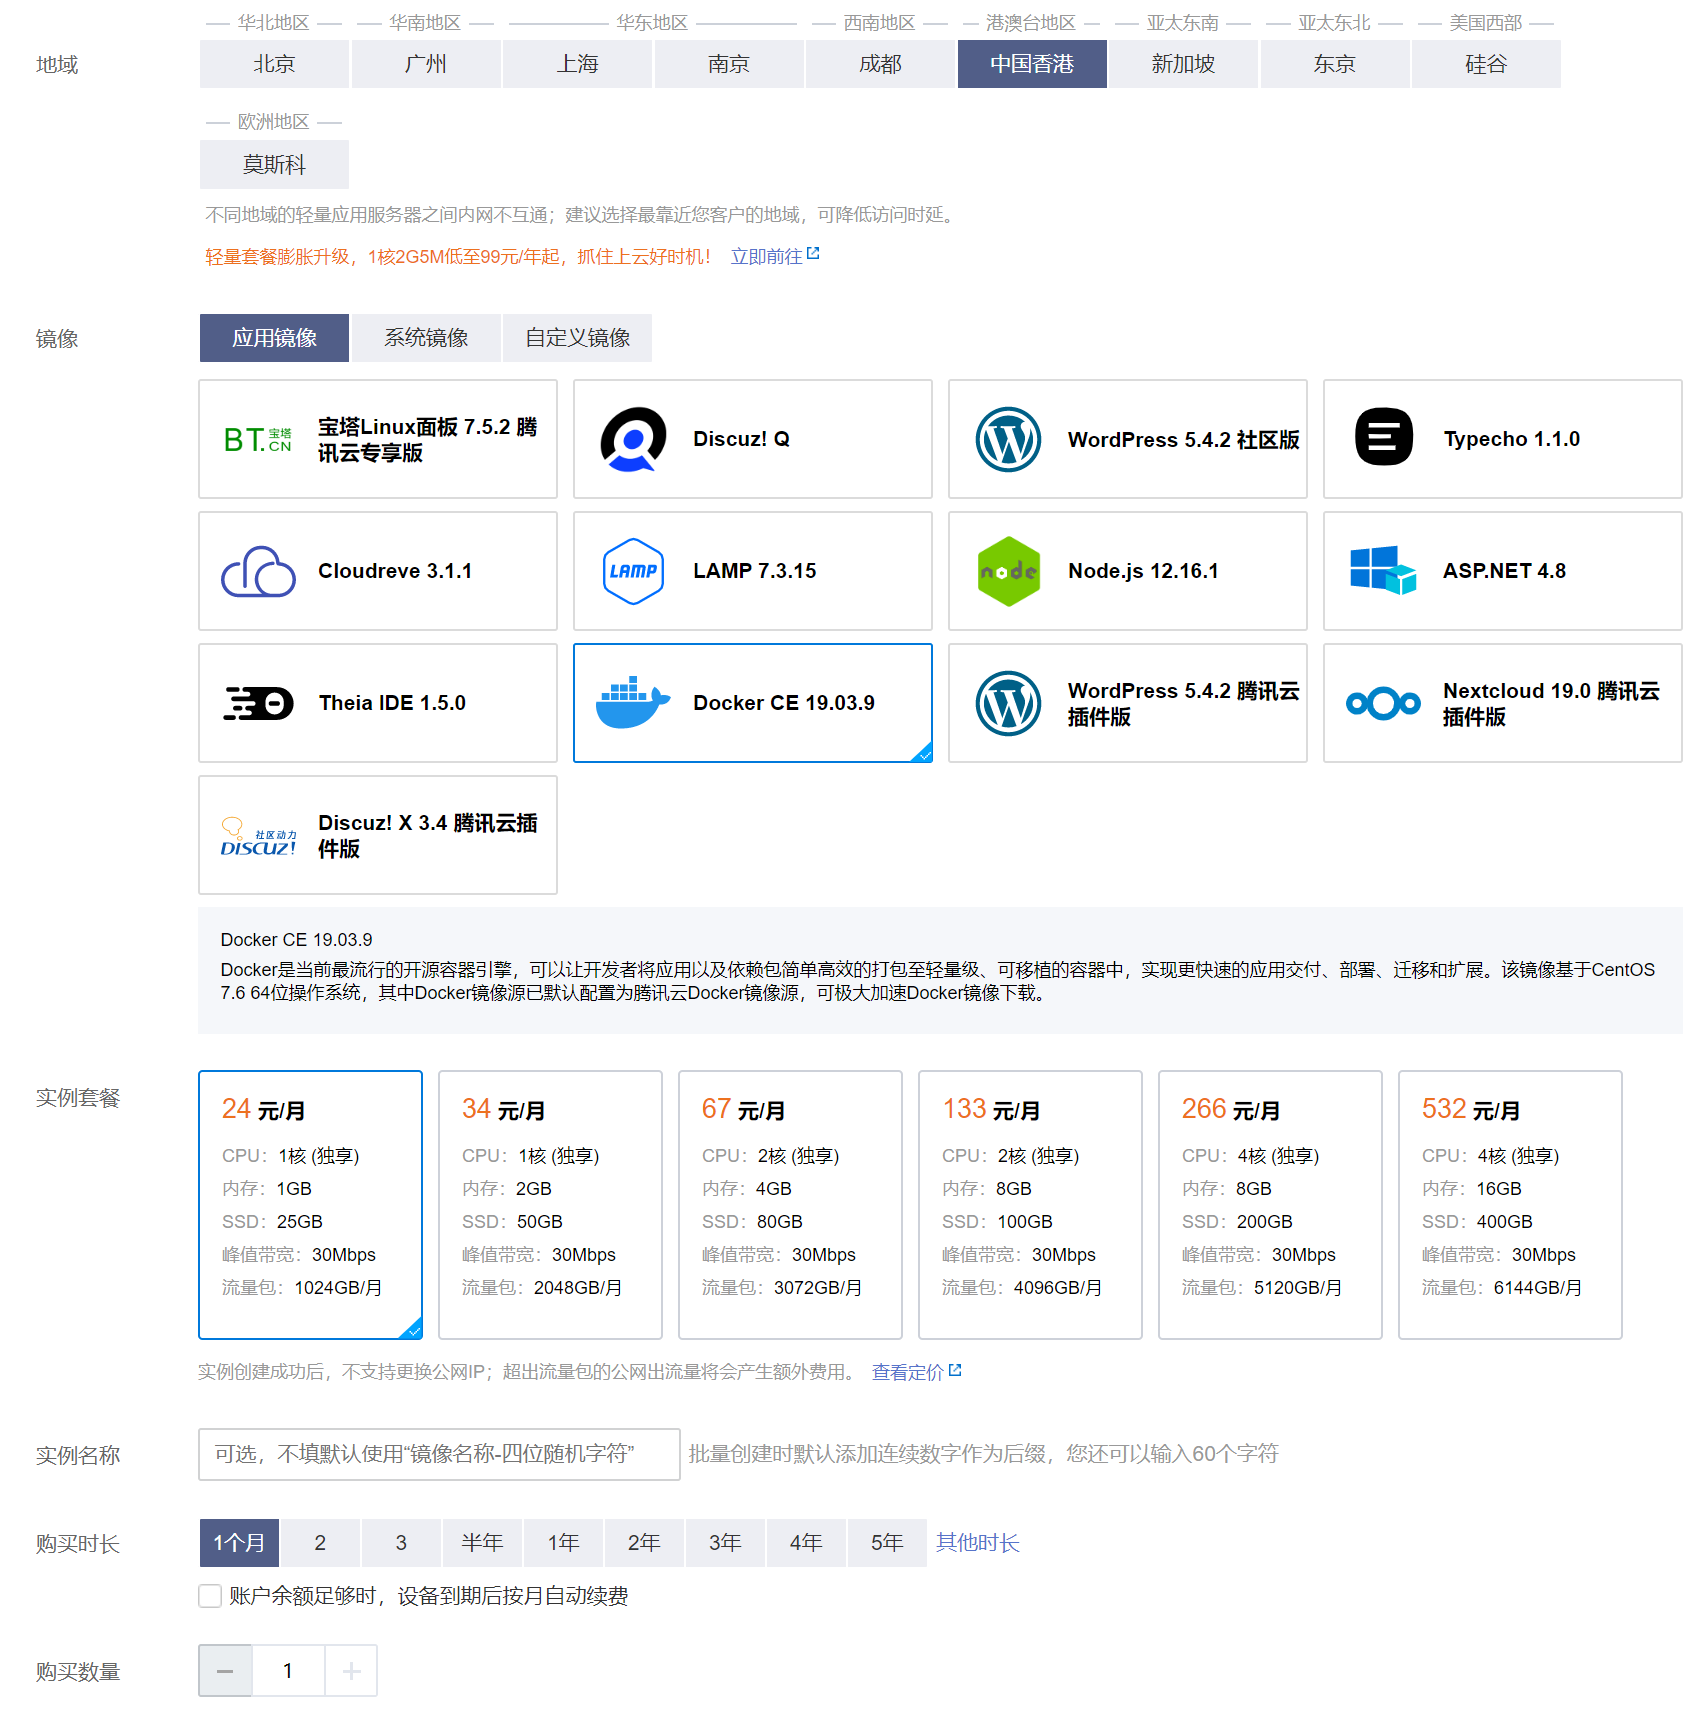The width and height of the screenshot is (1683, 1731).
Task: Switch to the 系统镜像 tab
Action: (x=425, y=338)
